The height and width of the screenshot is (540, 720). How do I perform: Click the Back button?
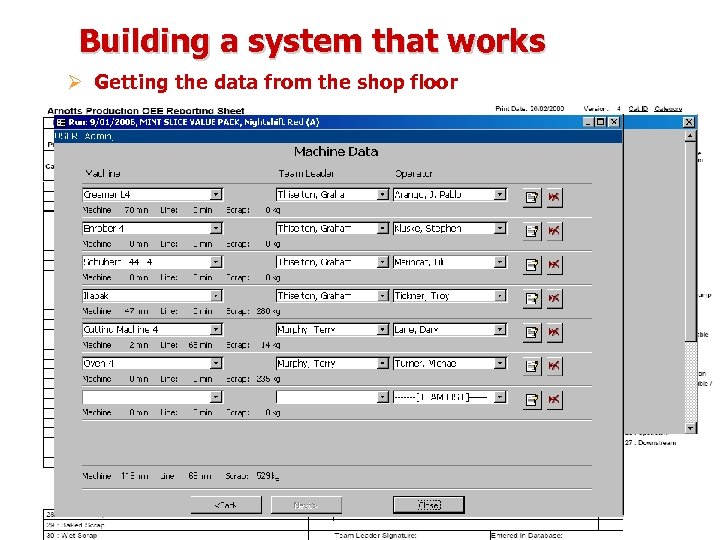coord(226,505)
